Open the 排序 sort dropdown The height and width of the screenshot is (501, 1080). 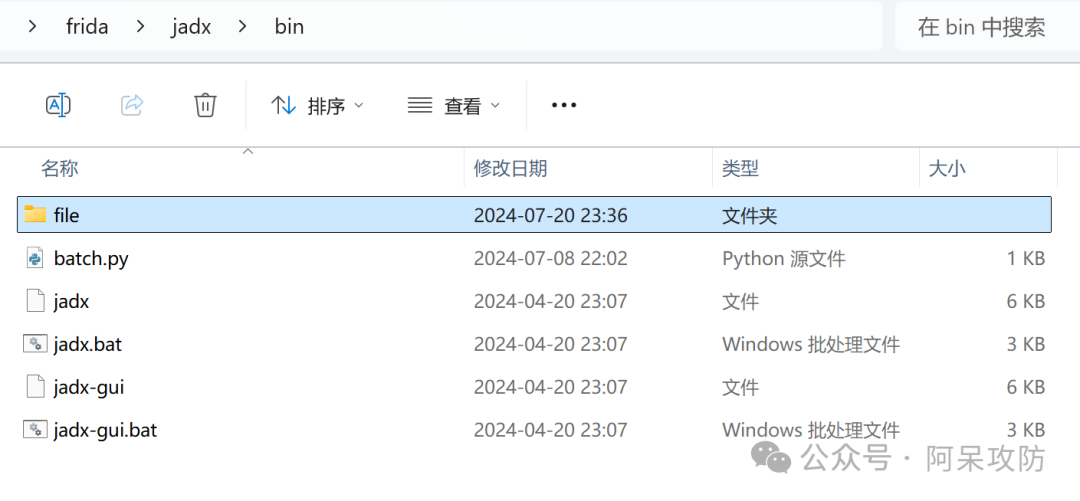317,105
